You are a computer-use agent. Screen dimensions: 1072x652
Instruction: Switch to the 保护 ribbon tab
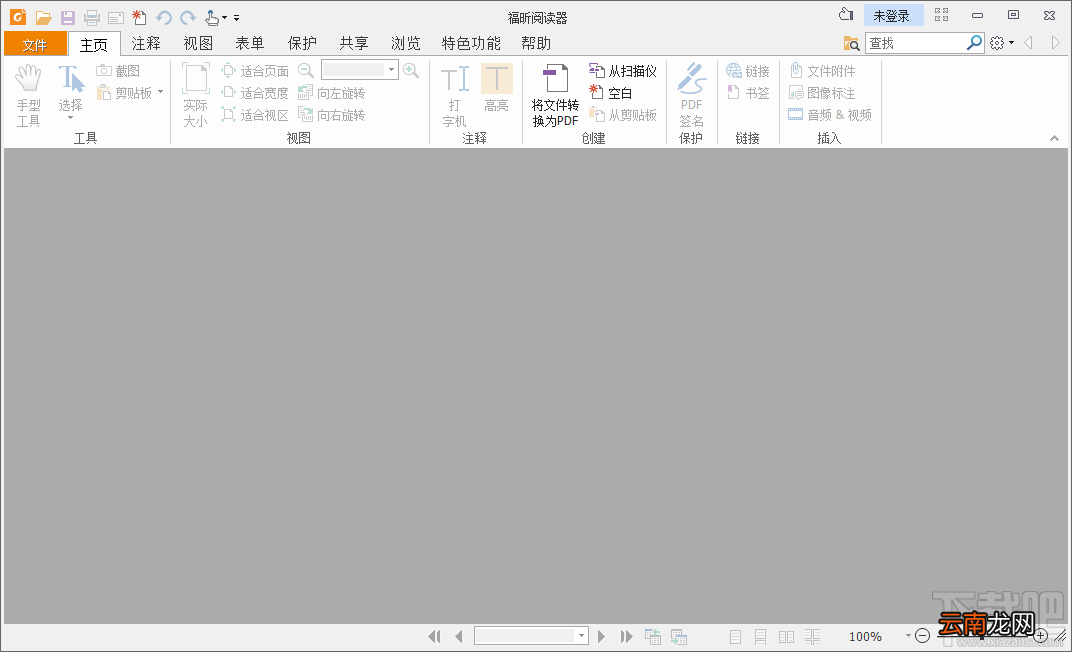302,44
